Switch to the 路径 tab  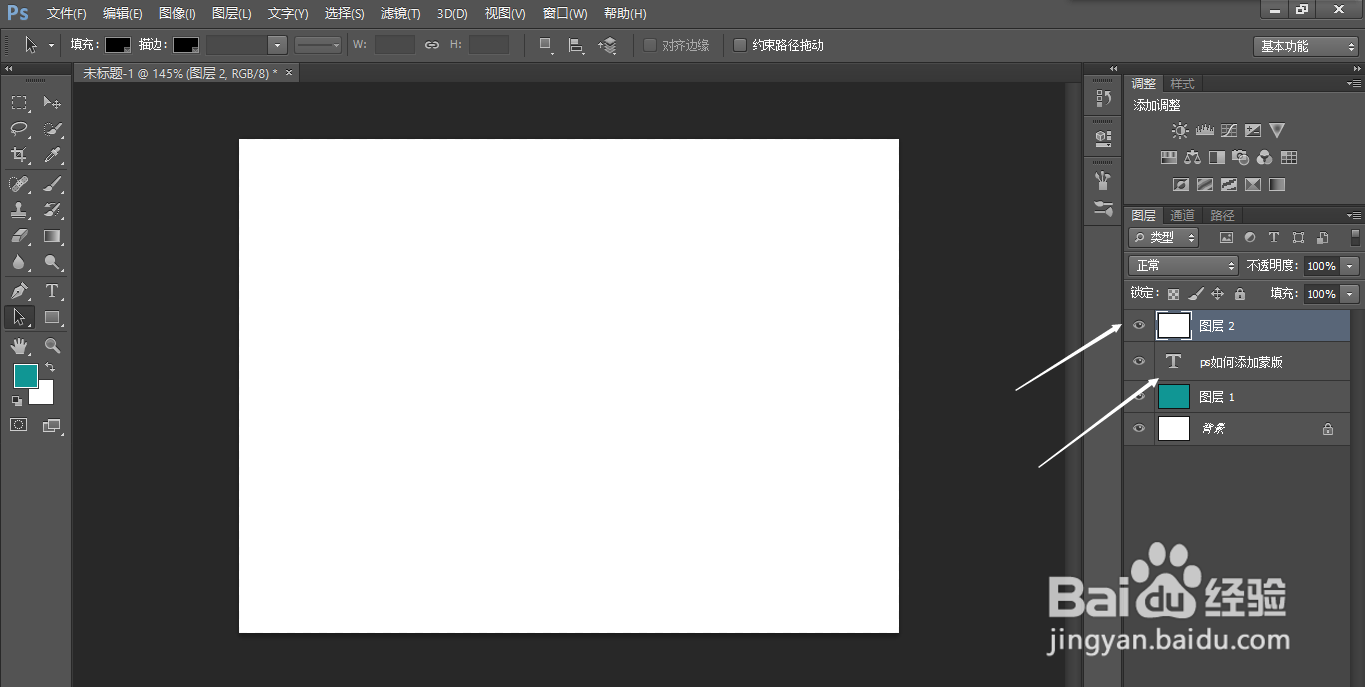tap(1222, 215)
